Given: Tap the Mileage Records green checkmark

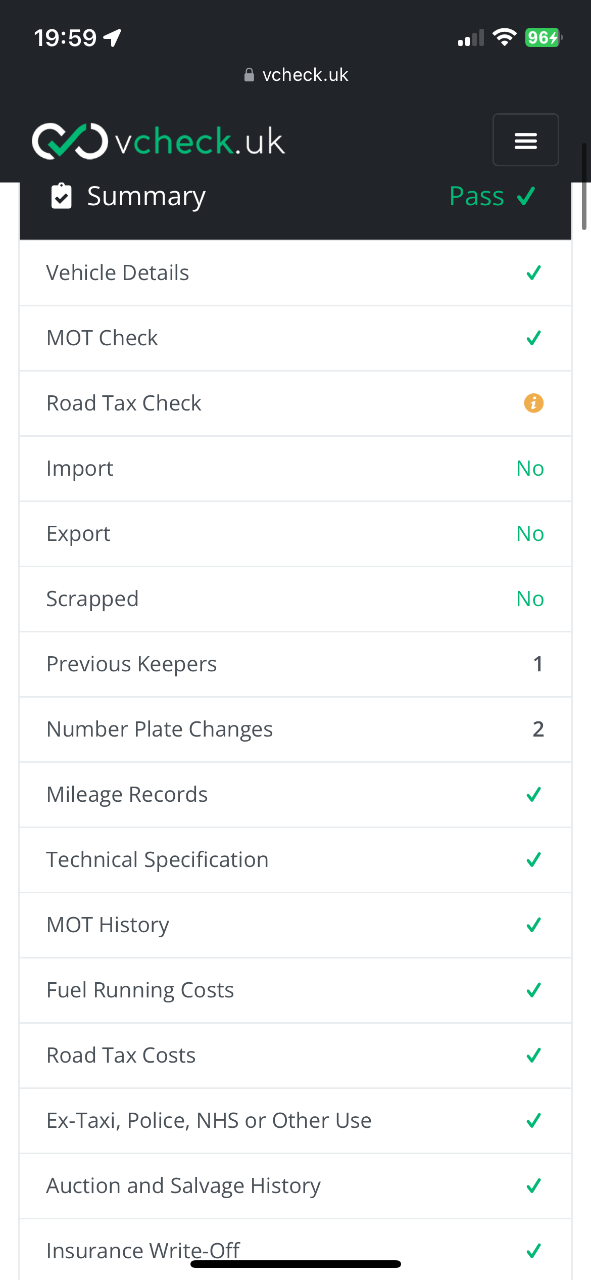Looking at the screenshot, I should click(534, 794).
